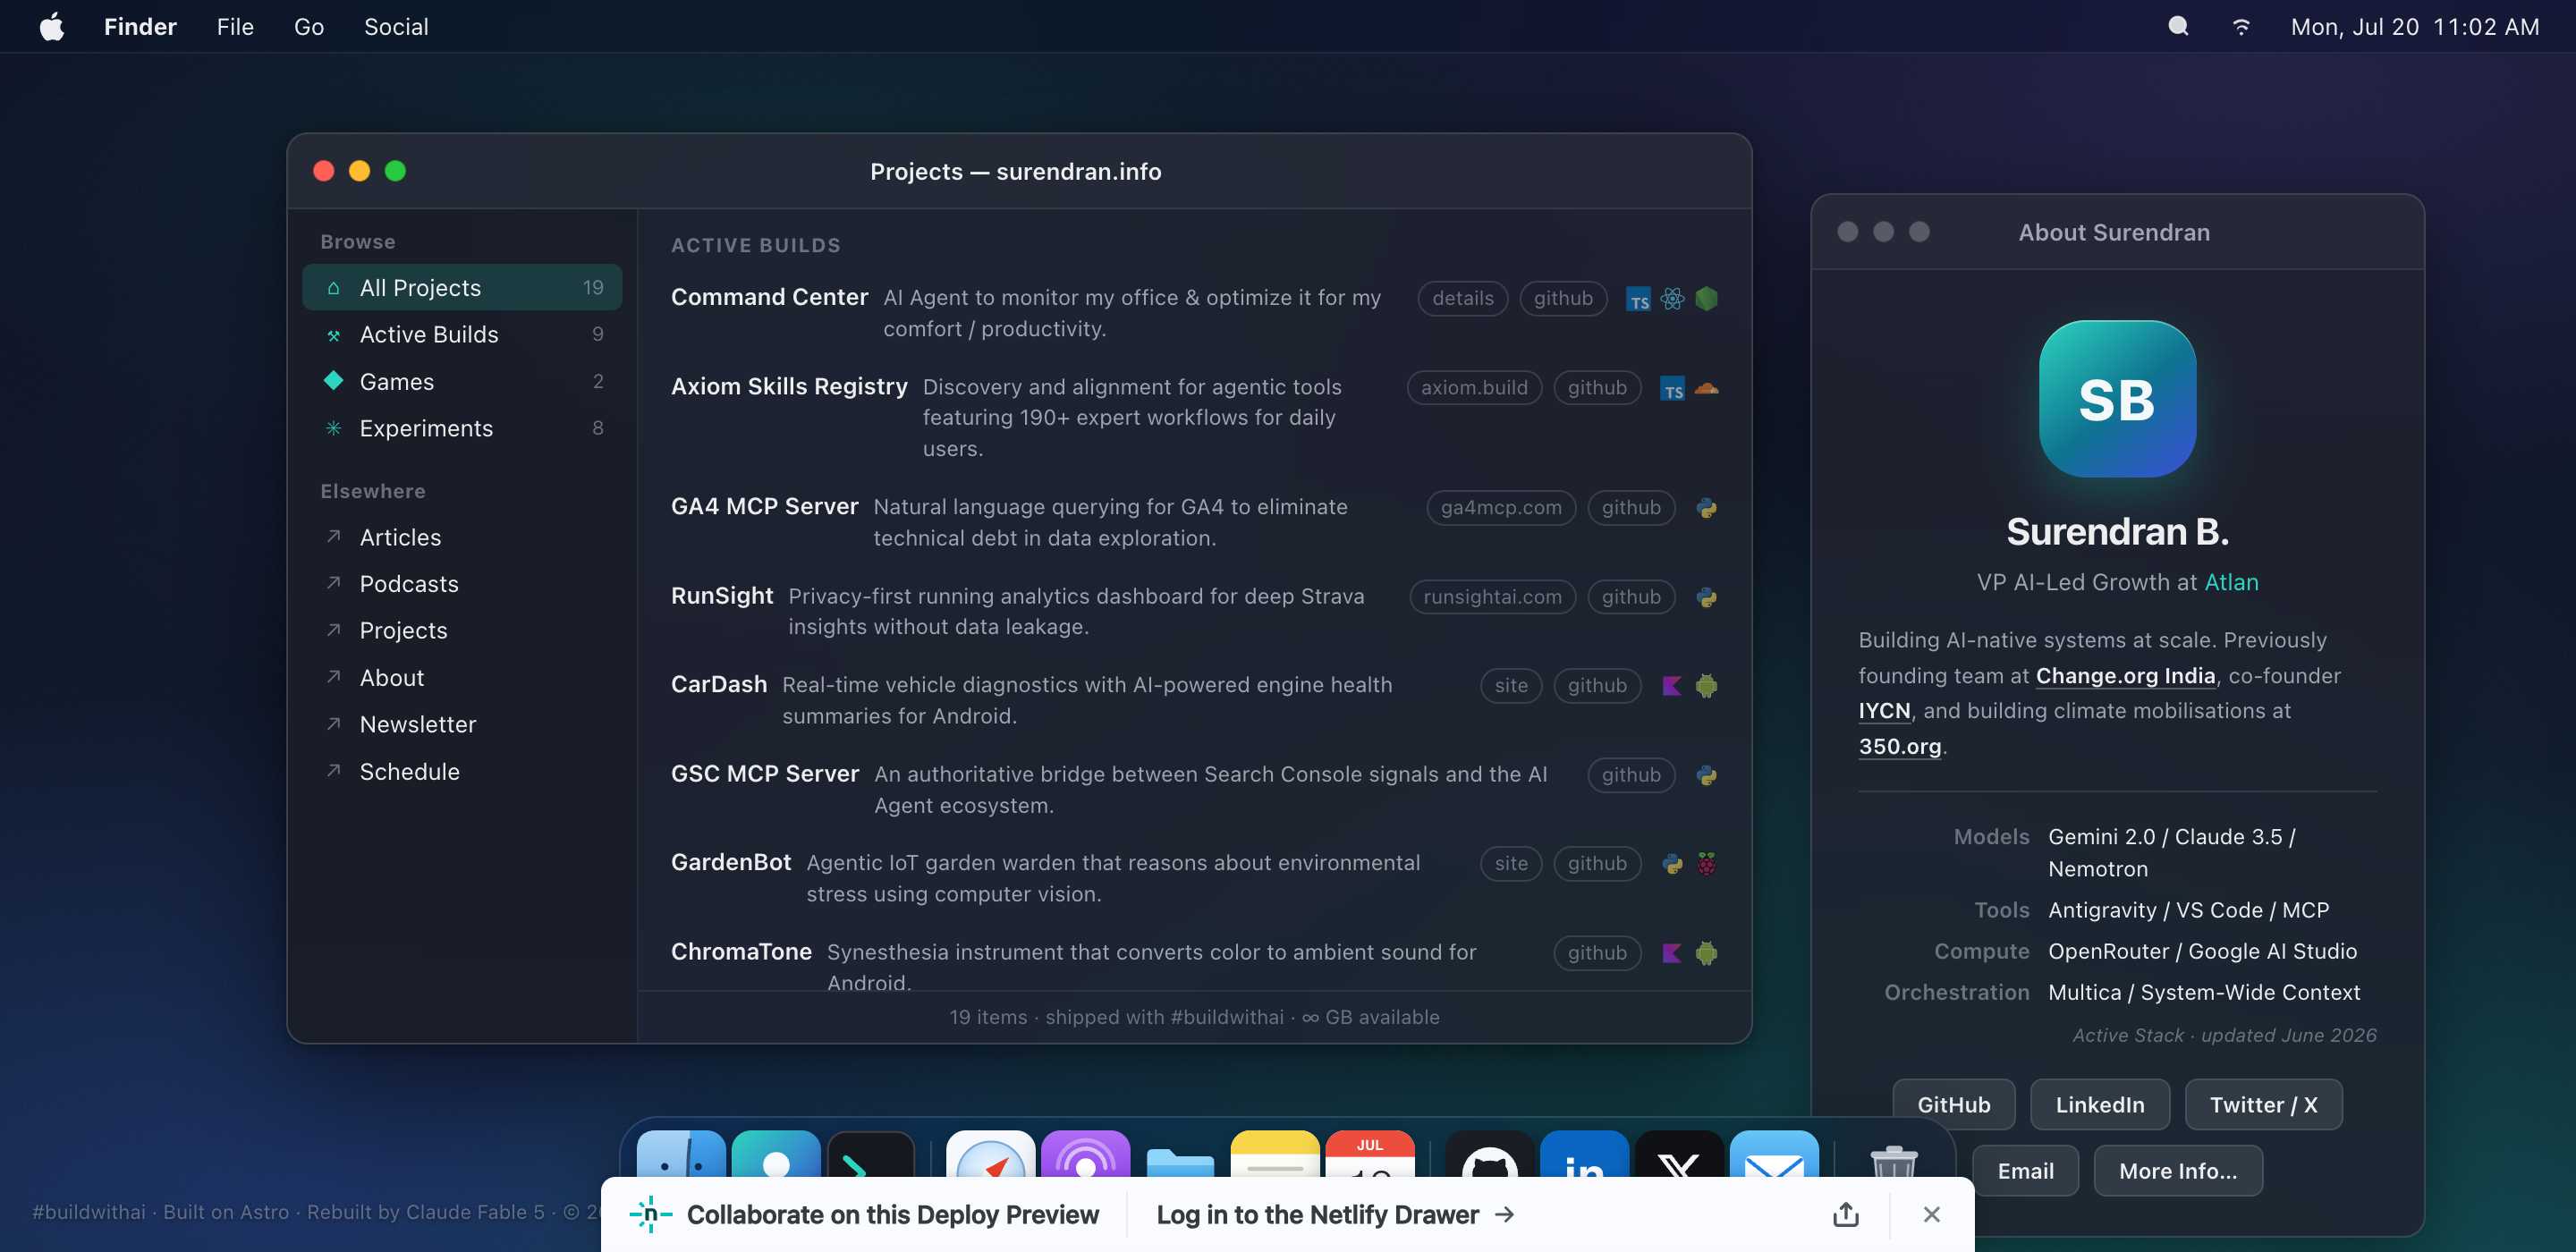Open the site pill for GardenBot
Viewport: 2576px width, 1252px height.
[1511, 864]
